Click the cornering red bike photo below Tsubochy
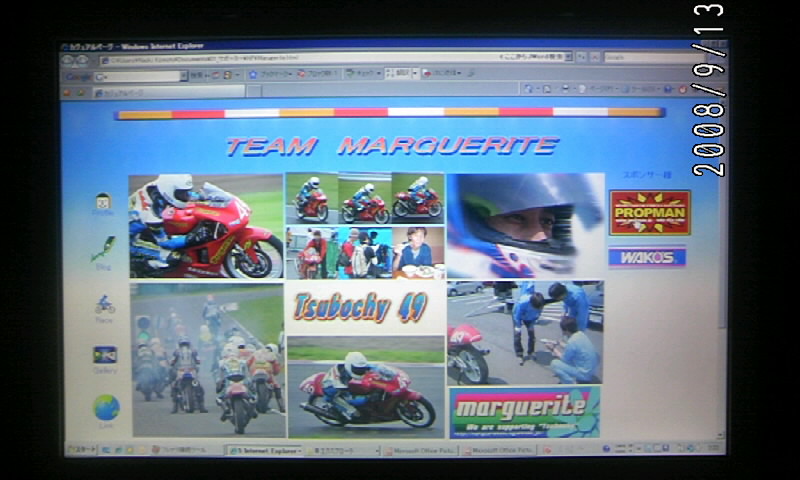This screenshot has width=800, height=480. [x=365, y=387]
